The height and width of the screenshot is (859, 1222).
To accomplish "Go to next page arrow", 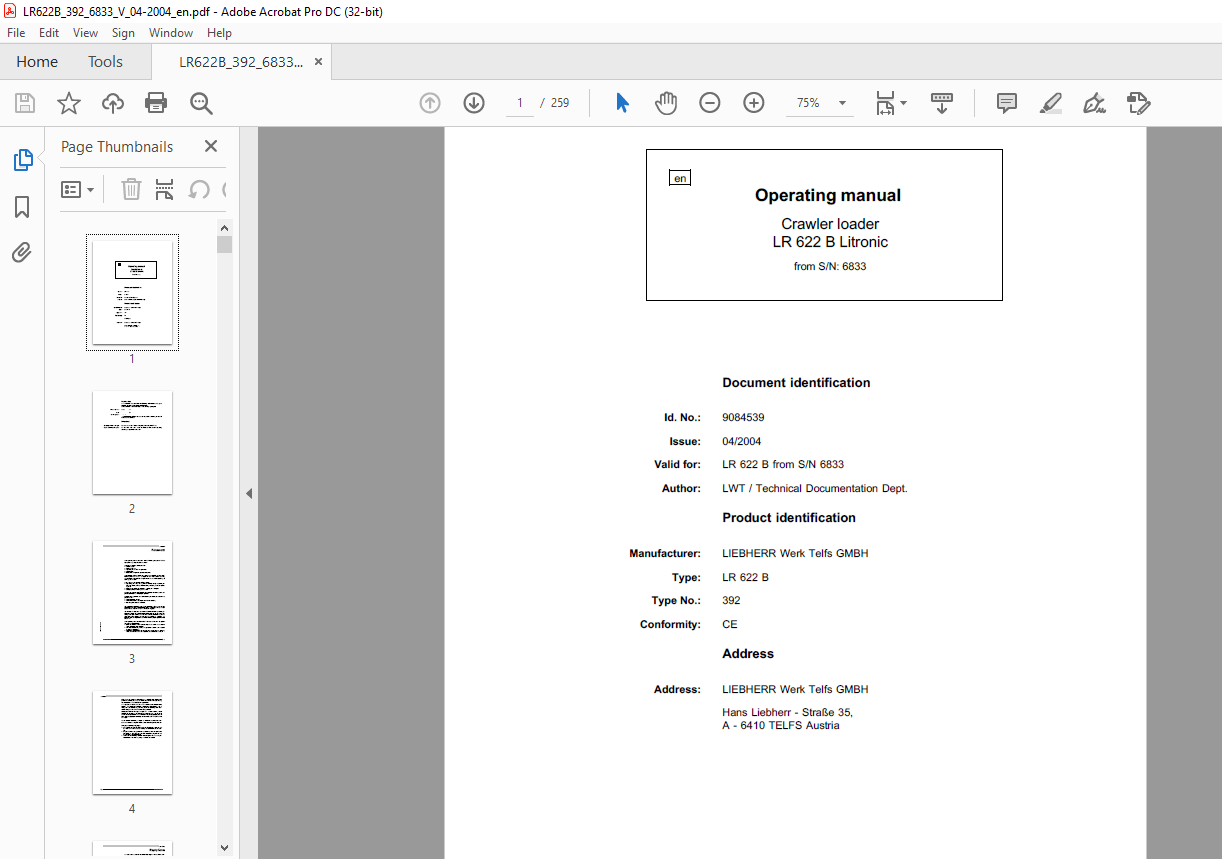I will (x=474, y=103).
